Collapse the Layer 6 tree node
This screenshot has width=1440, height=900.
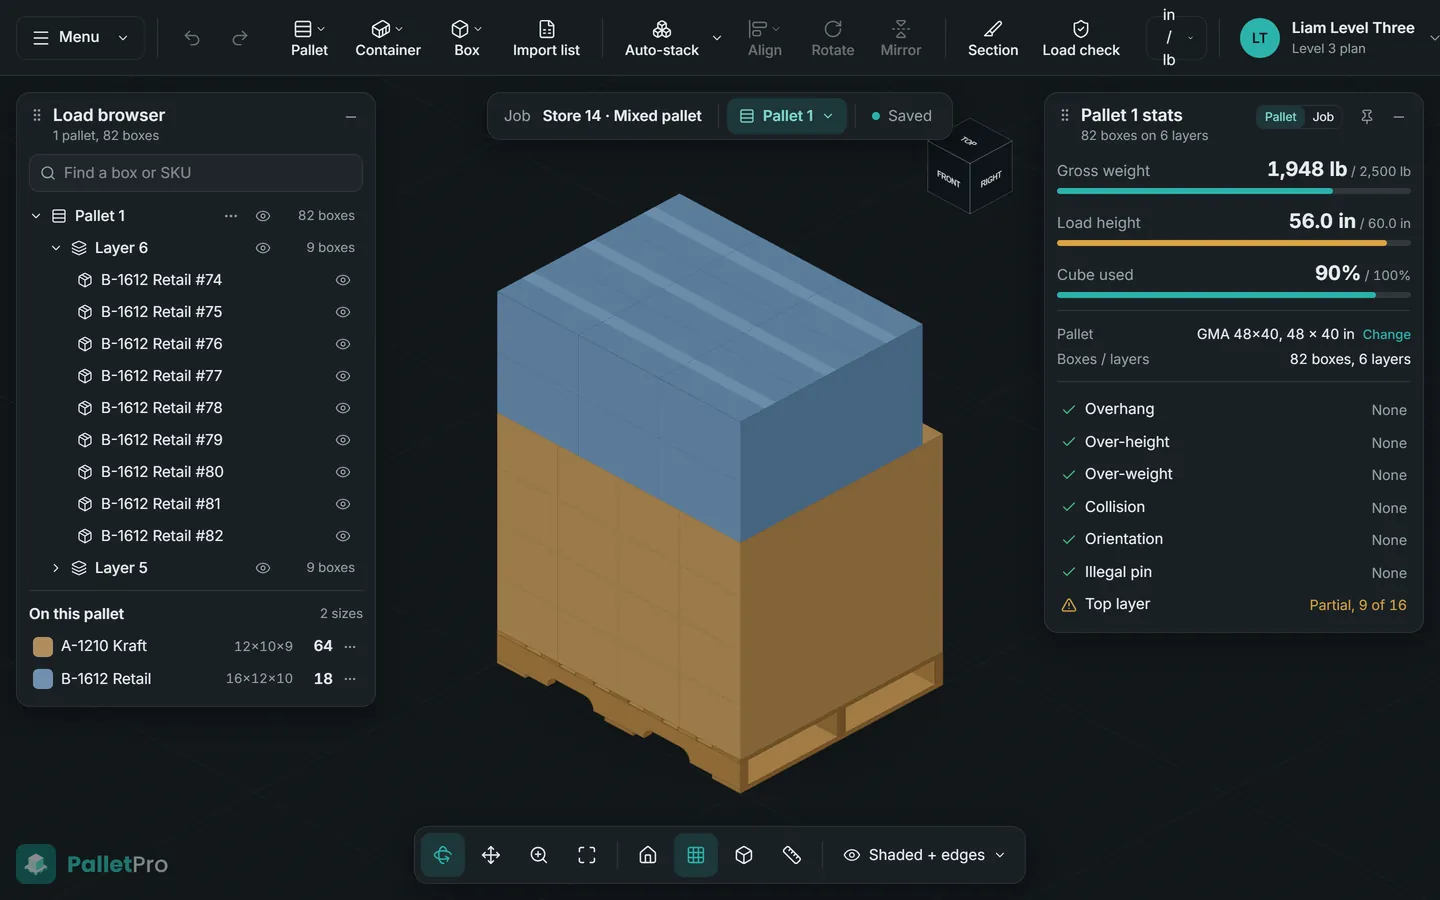click(56, 248)
